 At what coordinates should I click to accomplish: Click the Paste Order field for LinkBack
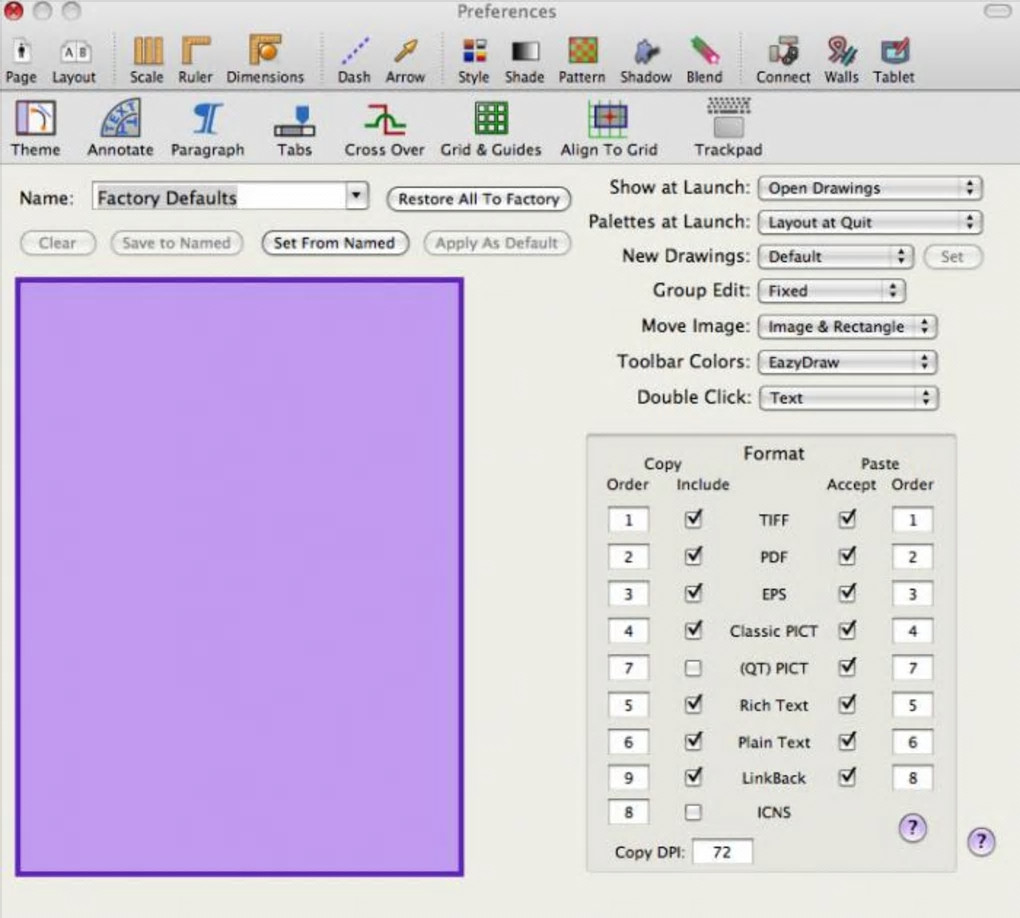click(912, 778)
